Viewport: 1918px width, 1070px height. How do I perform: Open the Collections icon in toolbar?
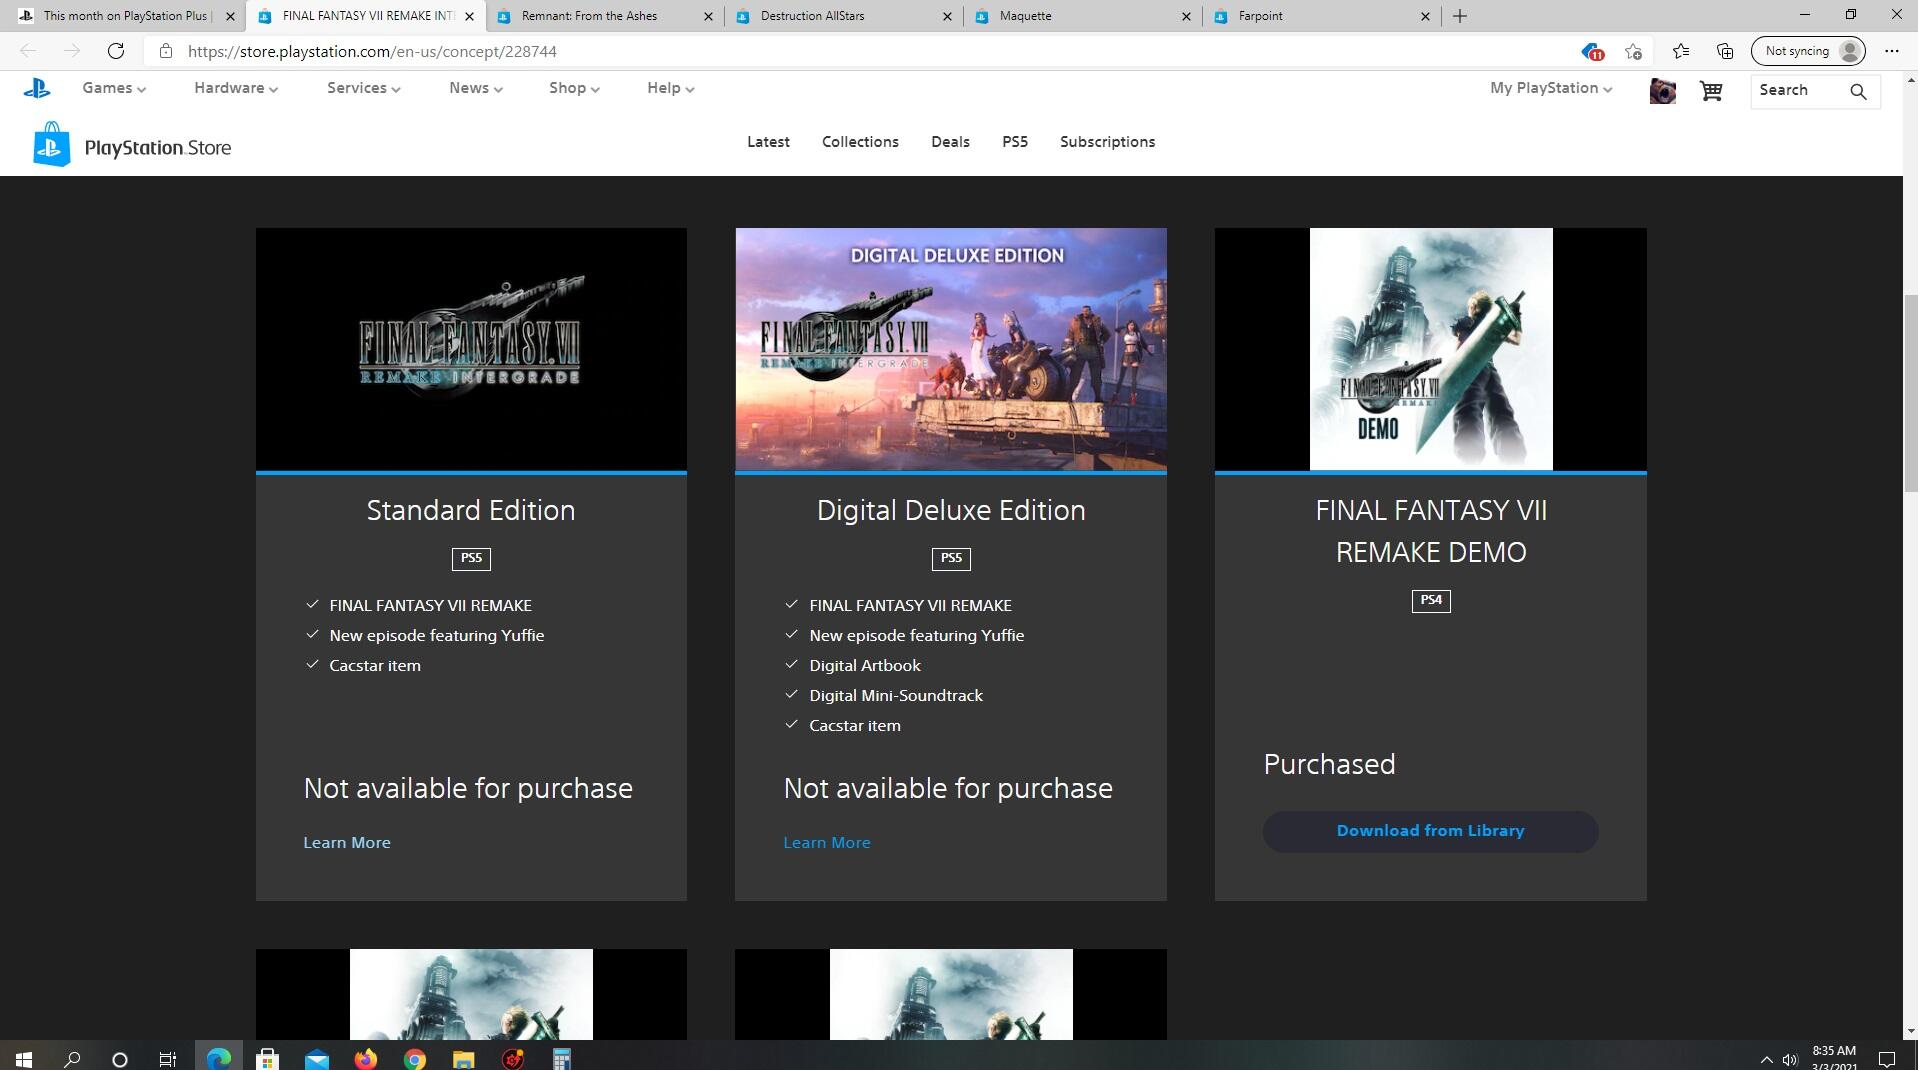[1725, 51]
